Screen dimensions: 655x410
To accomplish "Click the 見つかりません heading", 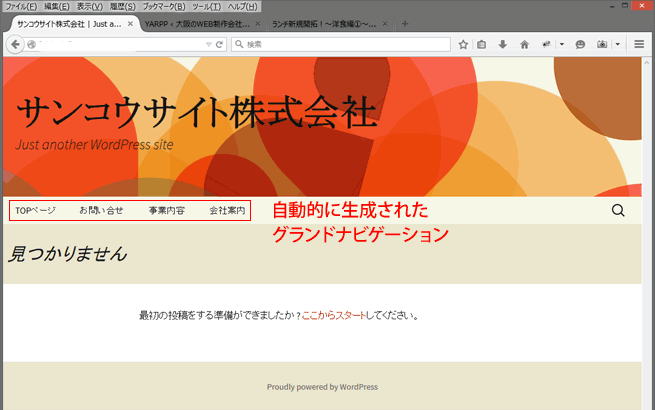I will (x=68, y=254).
